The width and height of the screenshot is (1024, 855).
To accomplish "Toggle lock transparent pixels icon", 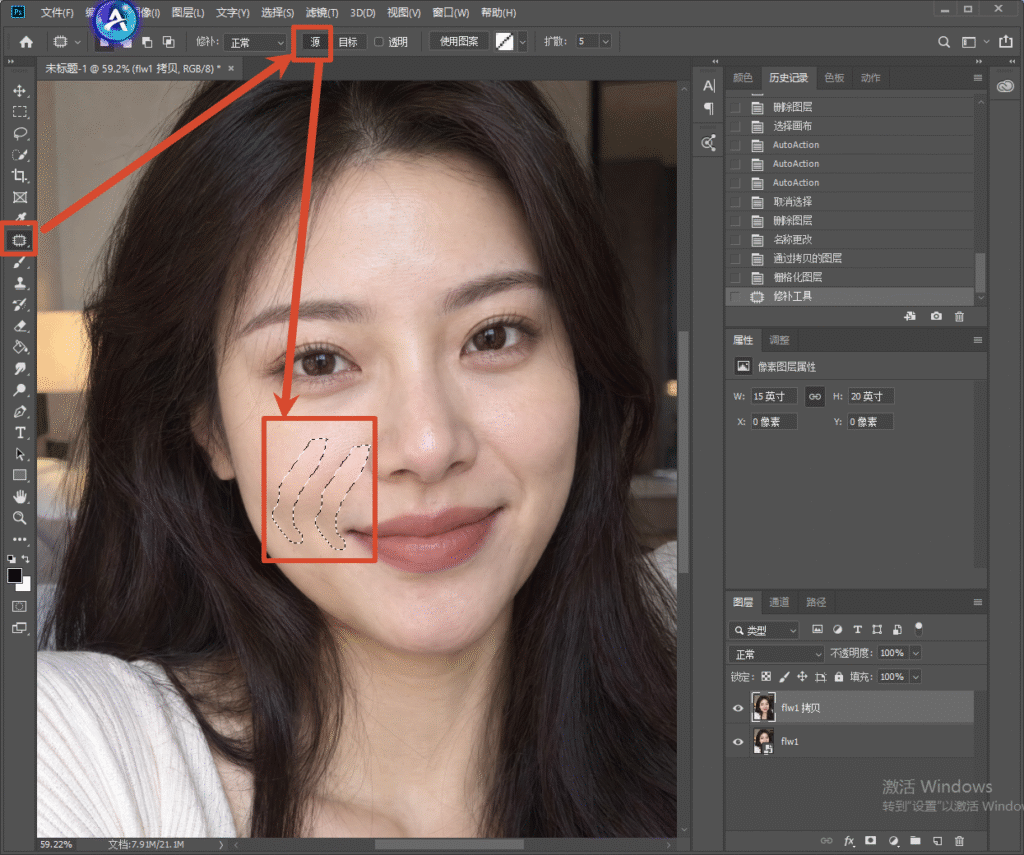I will pyautogui.click(x=766, y=677).
